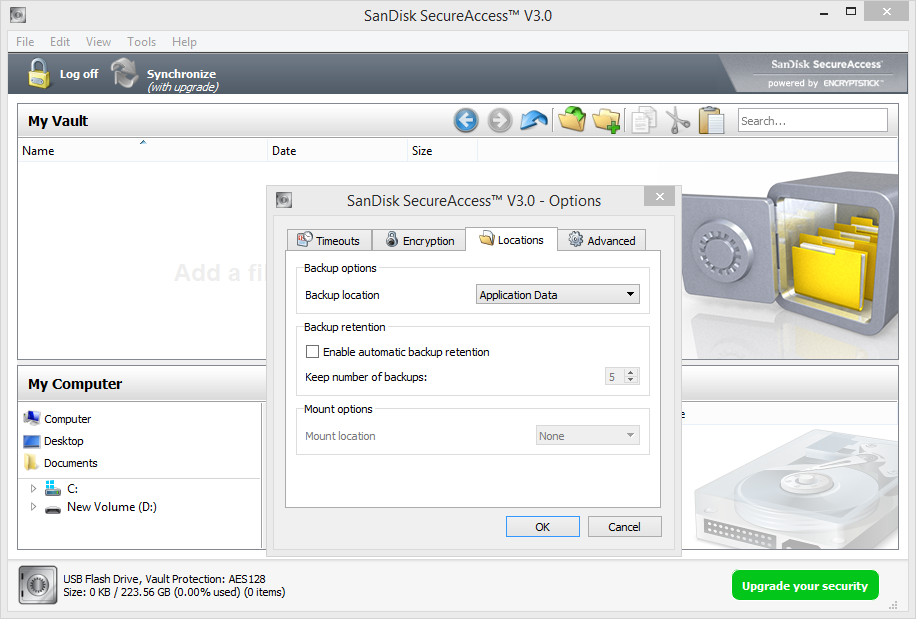Click the new folder plus icon
This screenshot has height=619, width=916.
click(606, 121)
